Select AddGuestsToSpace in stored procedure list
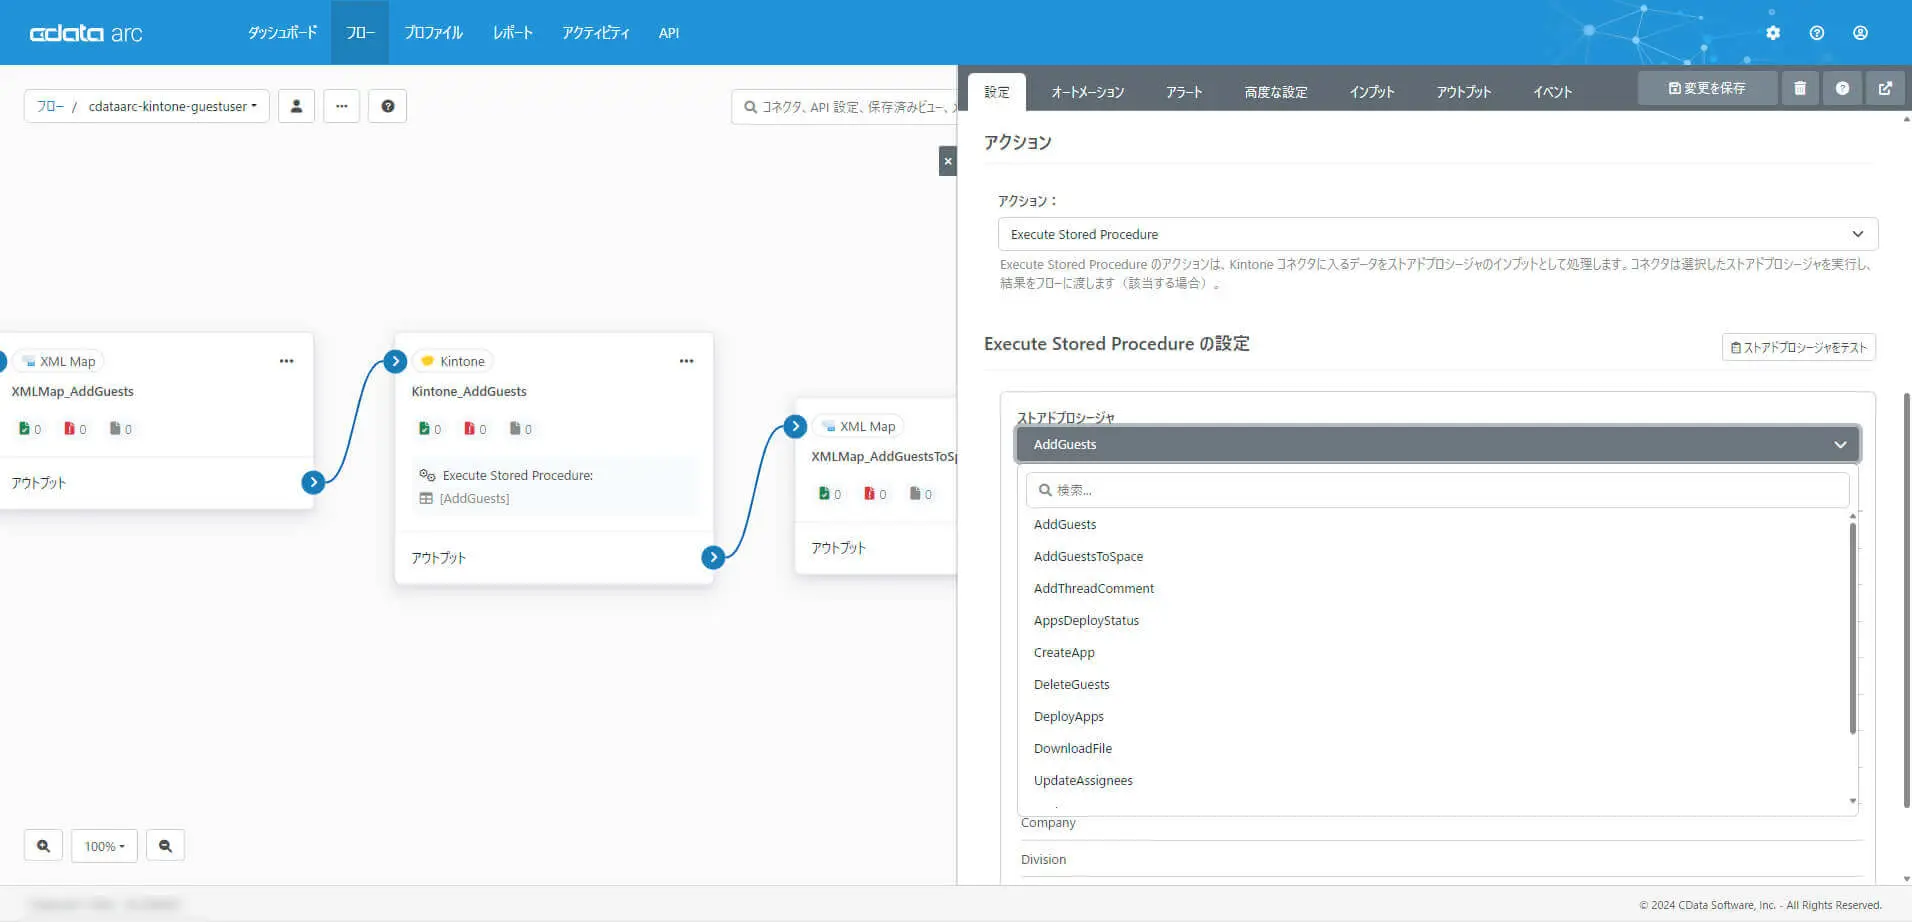The height and width of the screenshot is (922, 1912). coord(1088,556)
